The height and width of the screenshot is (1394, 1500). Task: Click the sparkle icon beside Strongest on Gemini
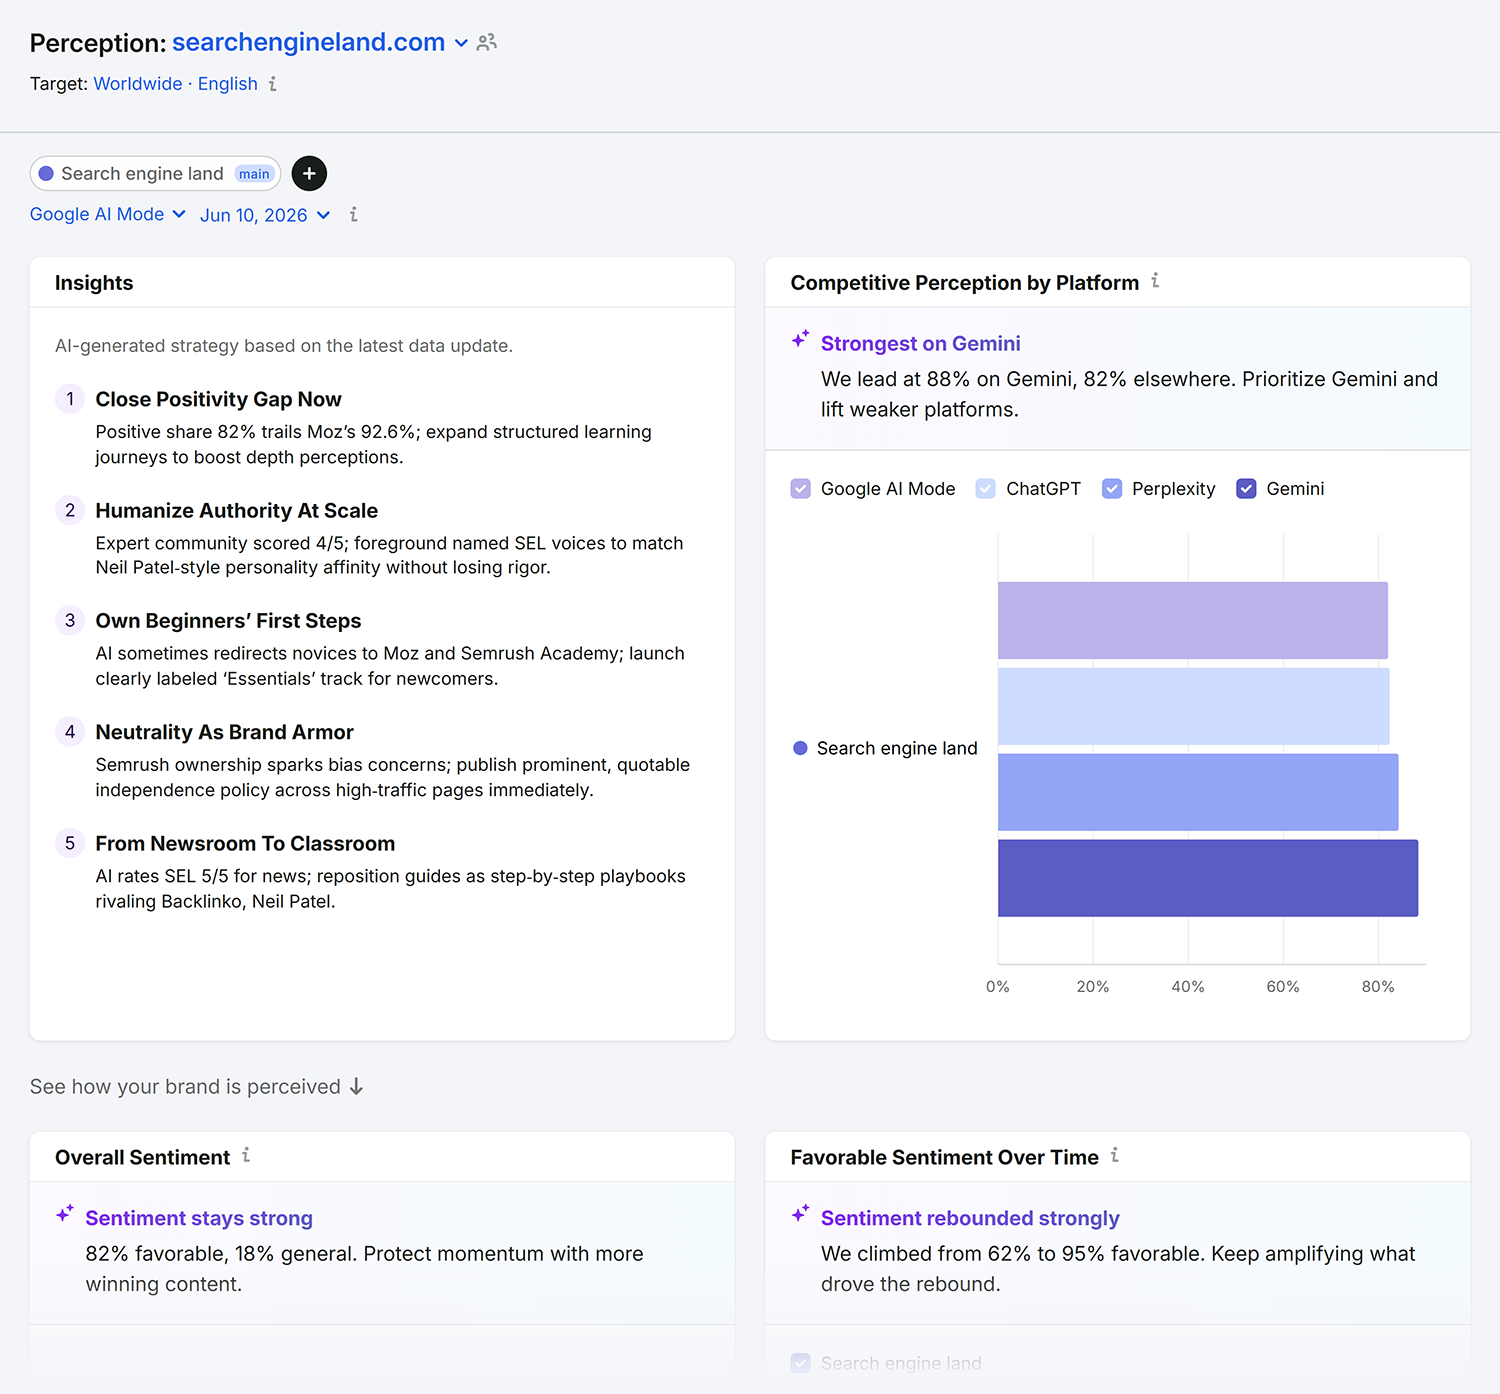coord(800,340)
